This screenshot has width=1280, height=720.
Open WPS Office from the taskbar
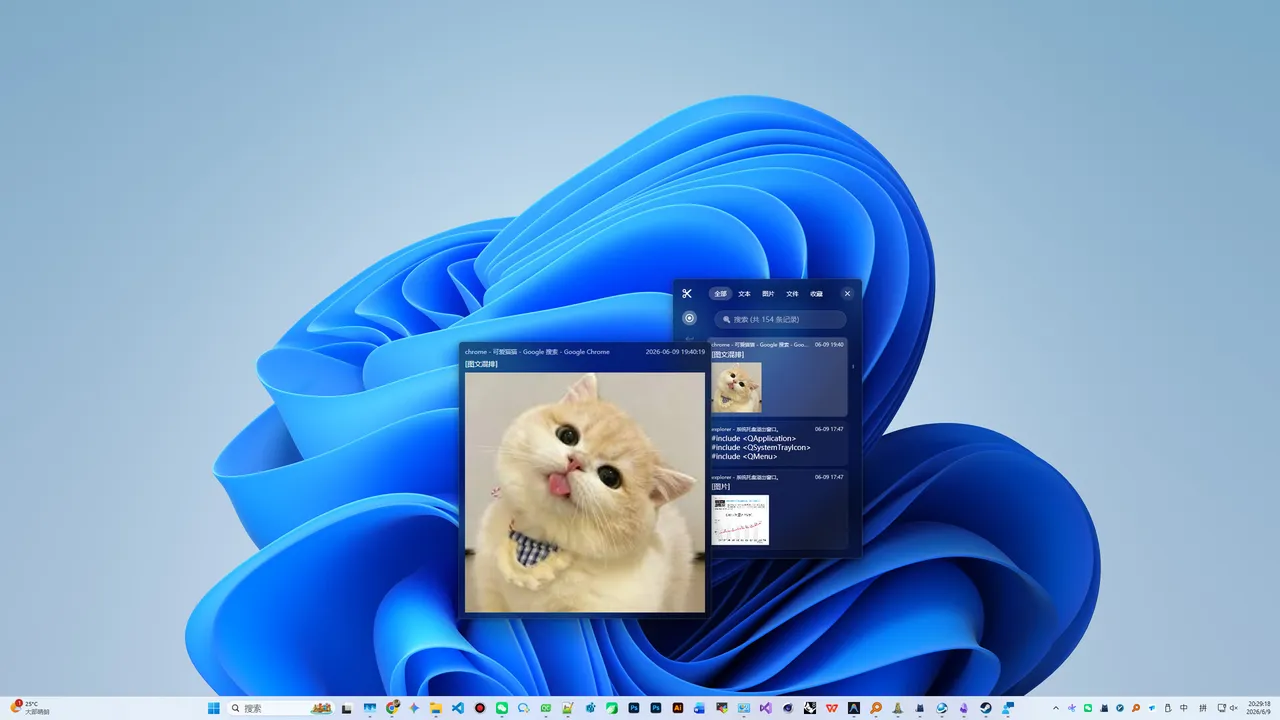pyautogui.click(x=832, y=708)
